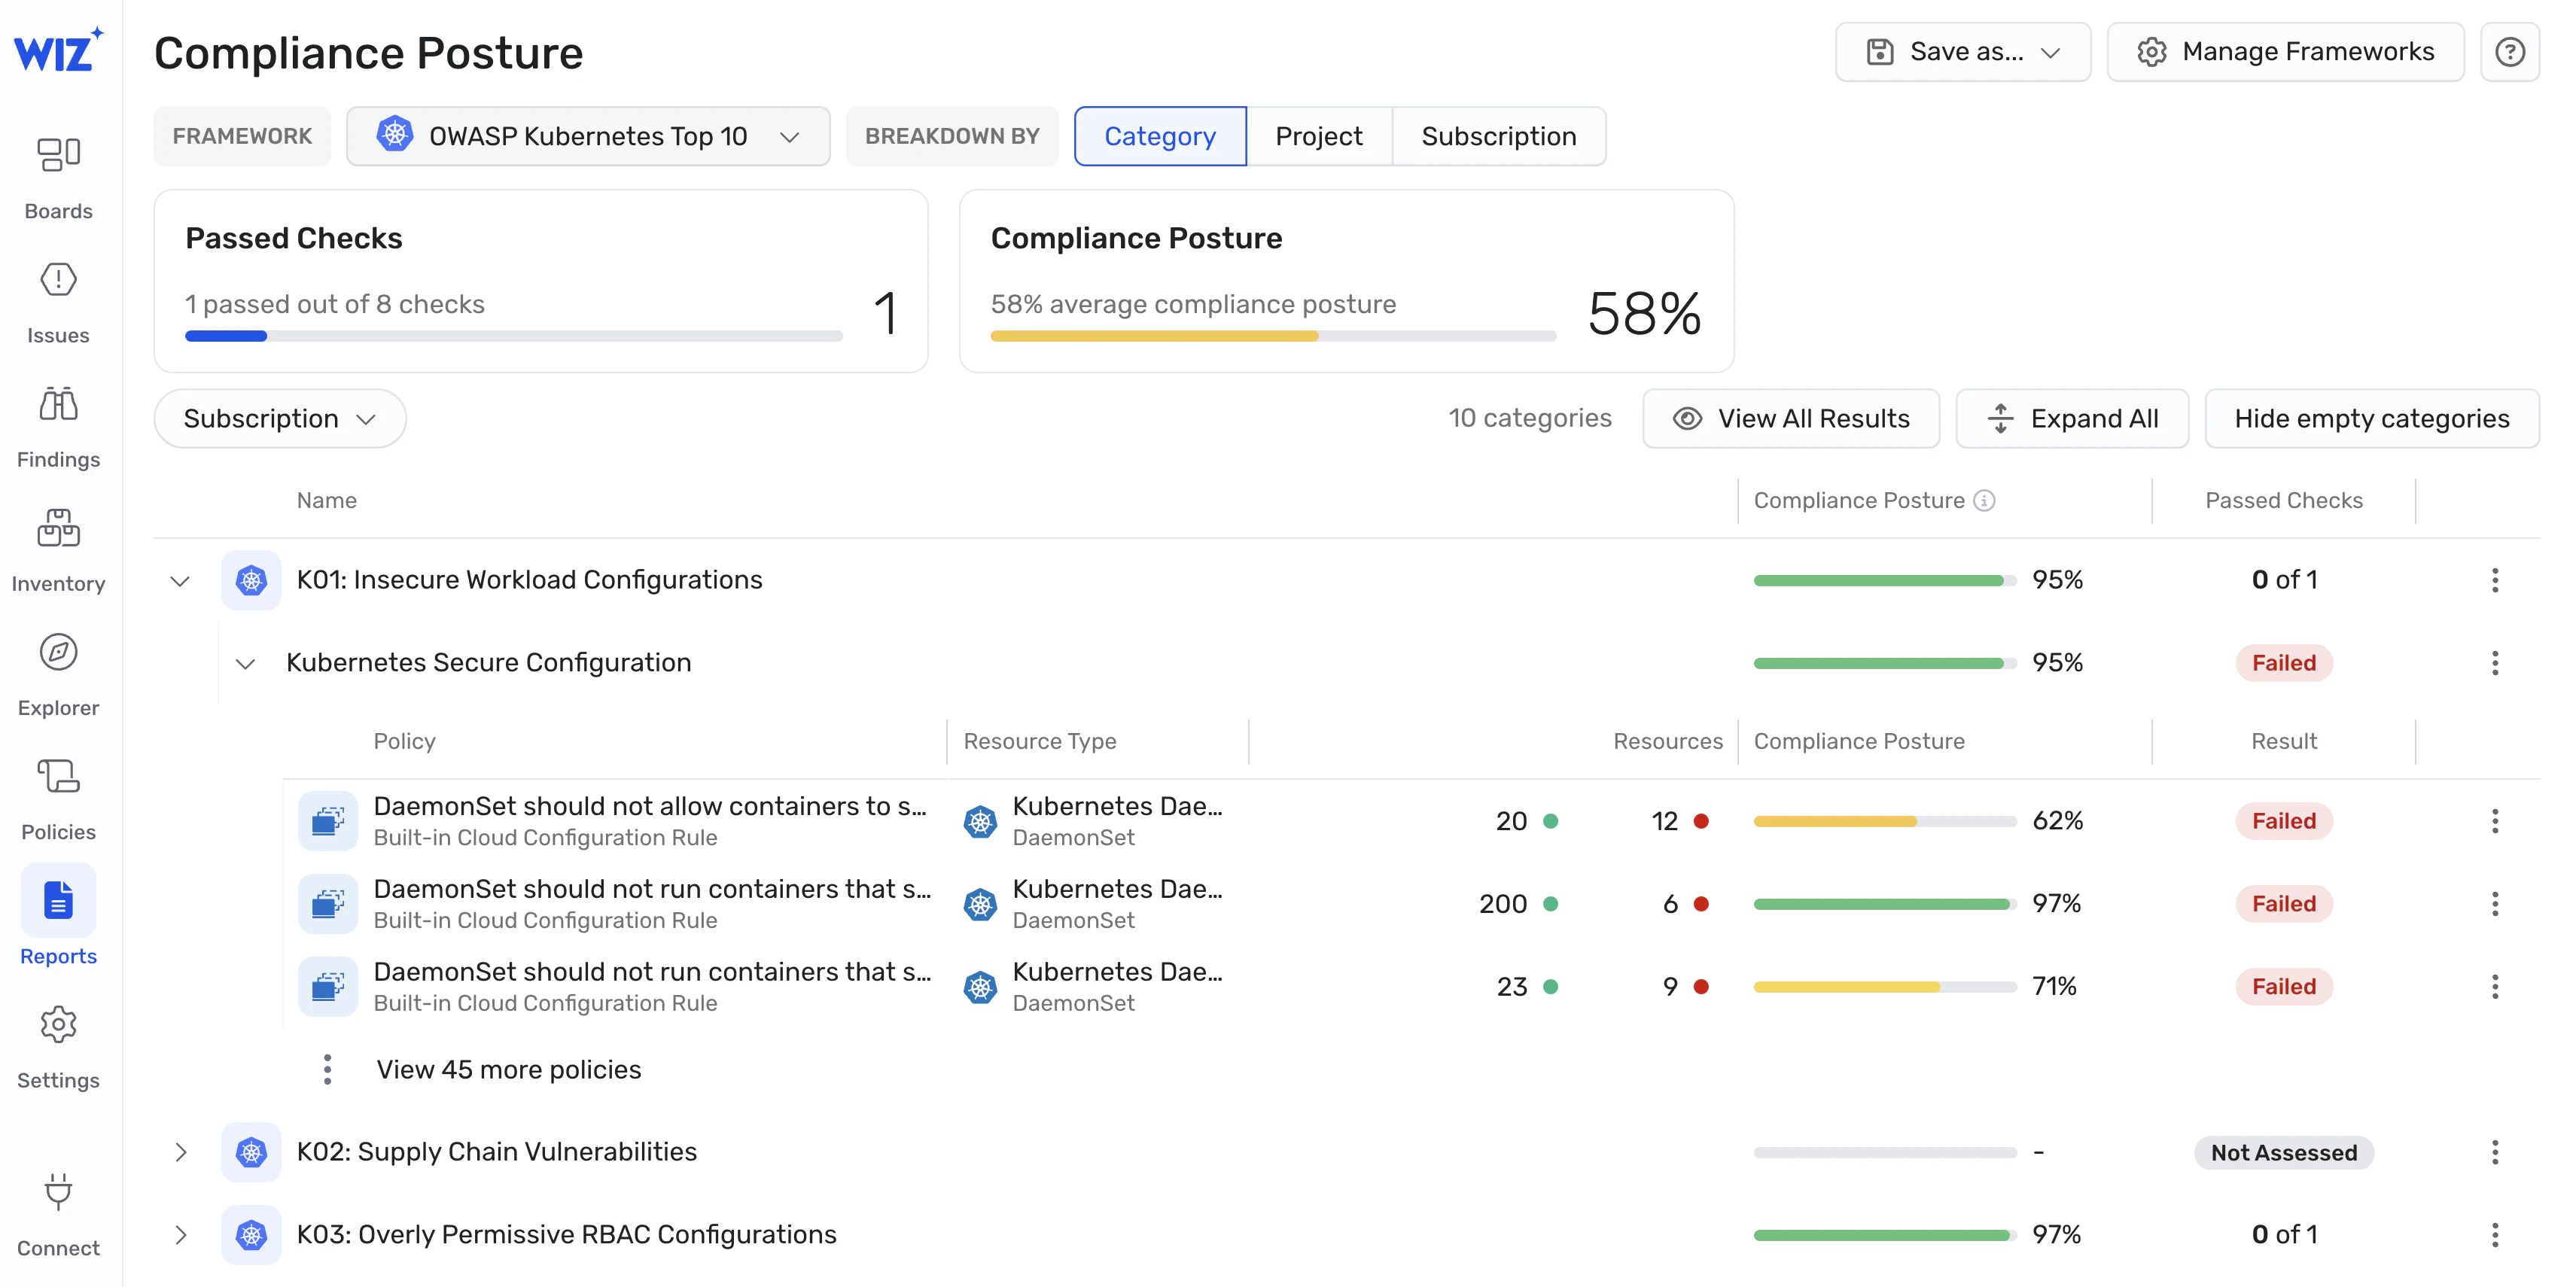2576x1287 pixels.
Task: Click the Wiz logo
Action: click(58, 50)
